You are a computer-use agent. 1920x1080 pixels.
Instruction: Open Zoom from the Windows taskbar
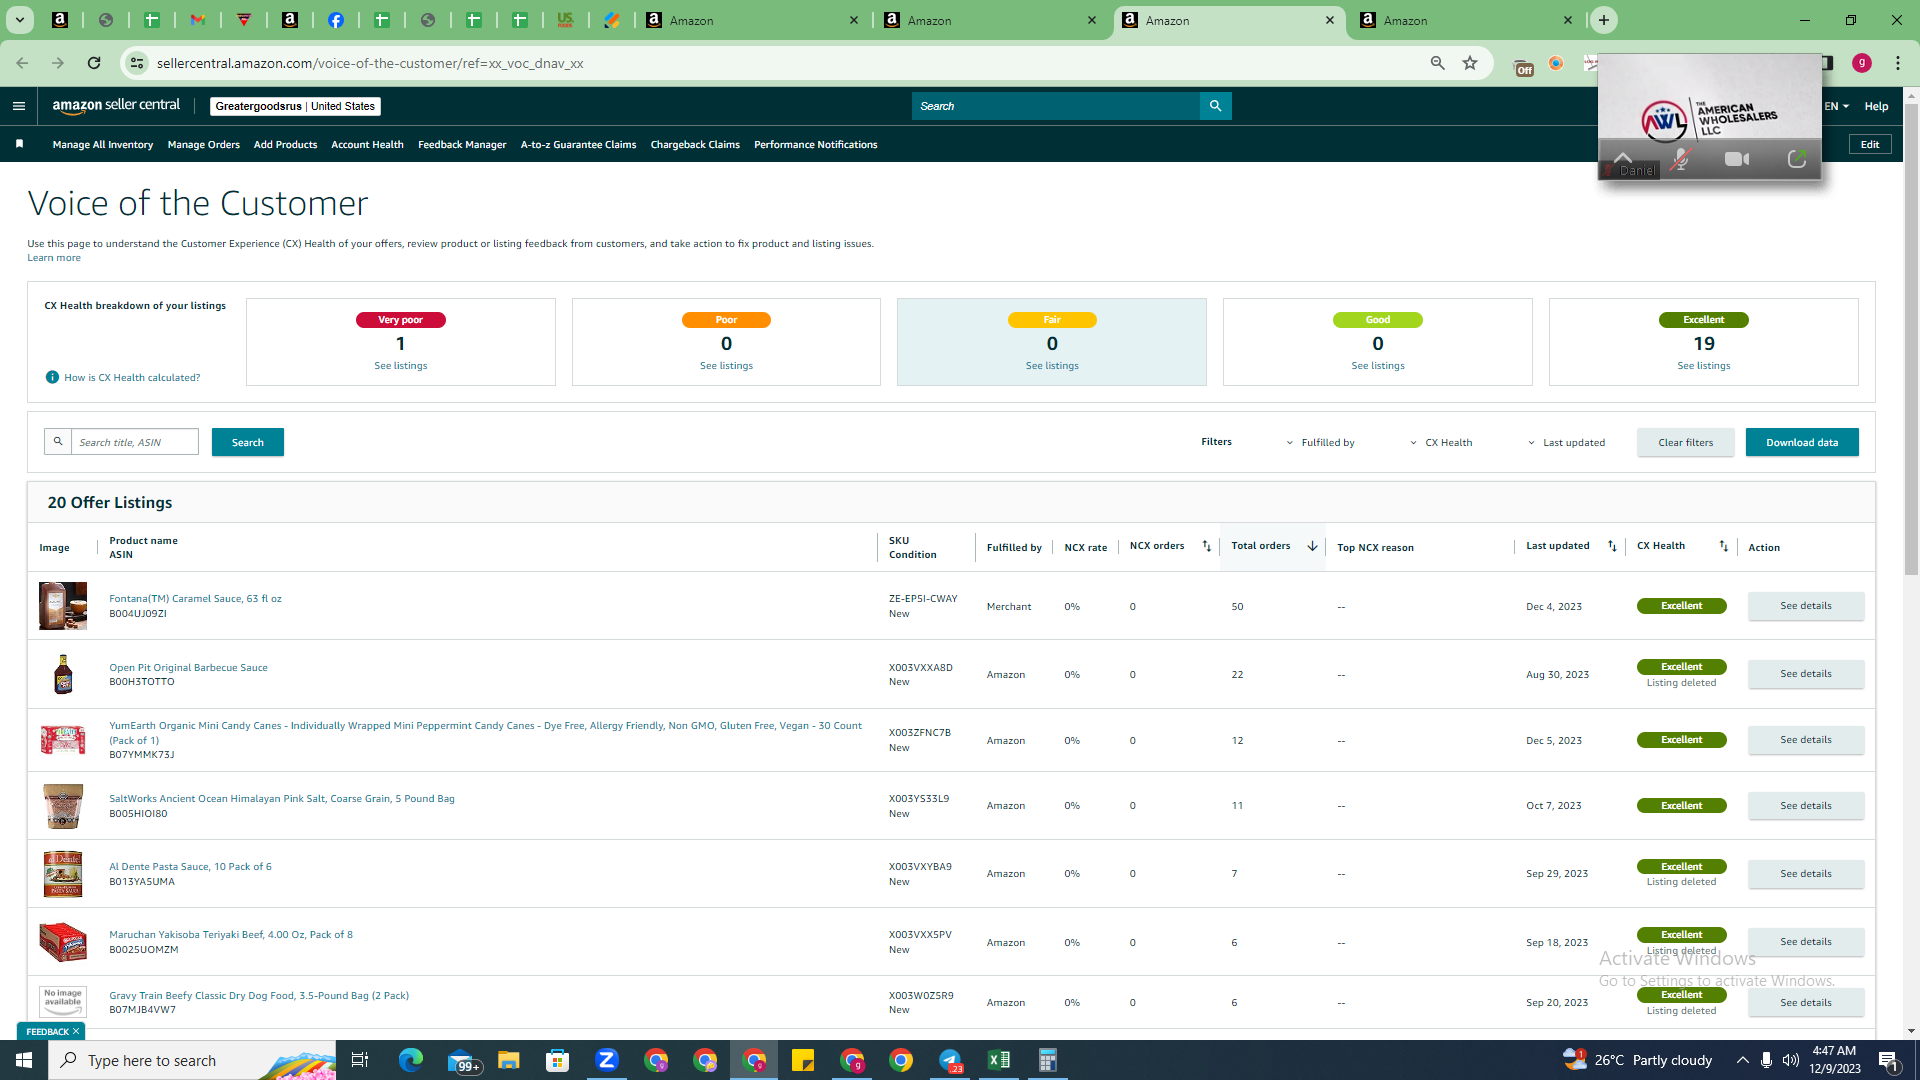(607, 1060)
